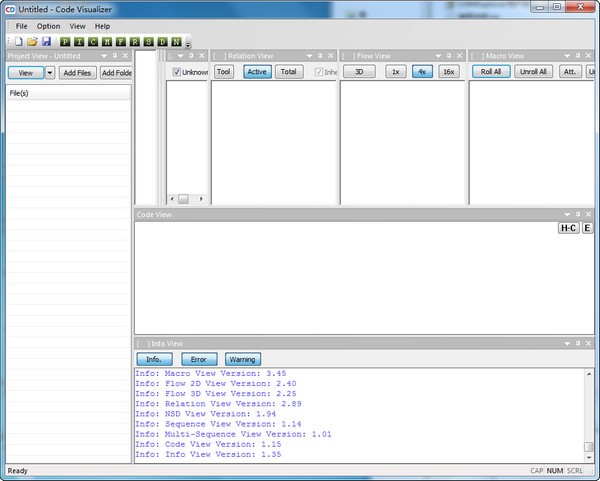Click Info View scrollbar up arrow
Image resolution: width=600 pixels, height=481 pixels.
coord(589,374)
